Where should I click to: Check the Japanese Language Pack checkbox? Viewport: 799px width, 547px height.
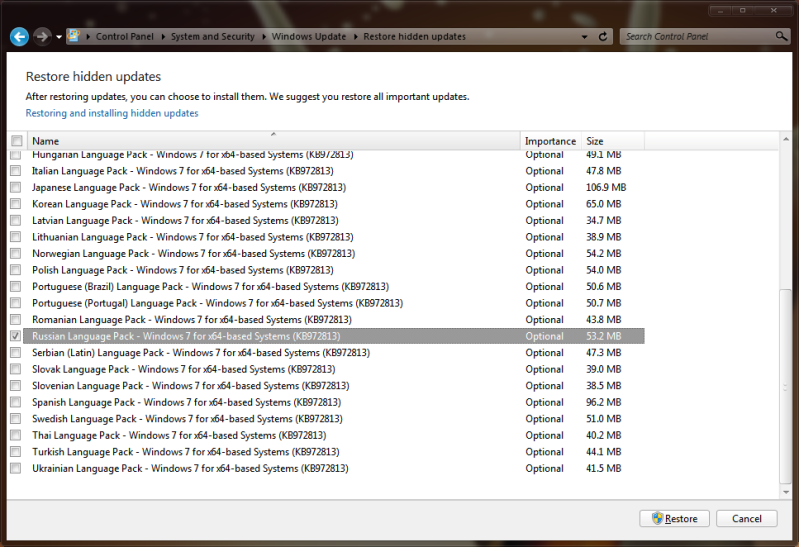tap(16, 187)
